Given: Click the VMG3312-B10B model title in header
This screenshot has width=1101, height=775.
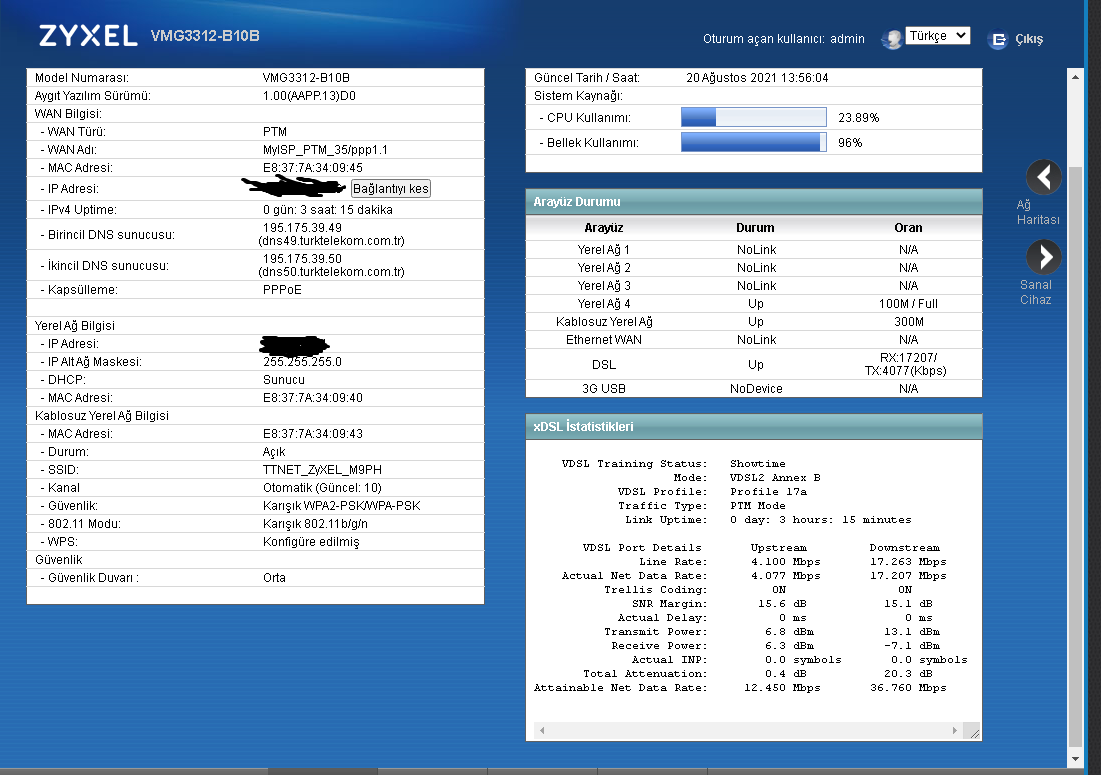Looking at the screenshot, I should [x=205, y=36].
